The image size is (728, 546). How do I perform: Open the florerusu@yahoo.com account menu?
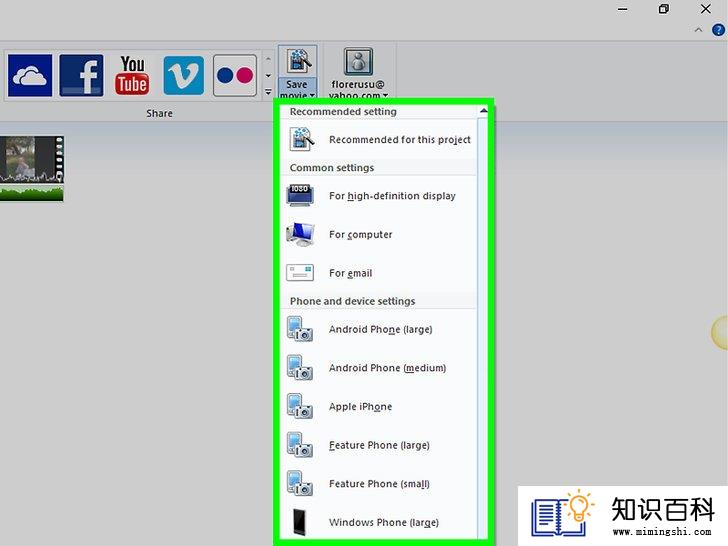pos(358,73)
